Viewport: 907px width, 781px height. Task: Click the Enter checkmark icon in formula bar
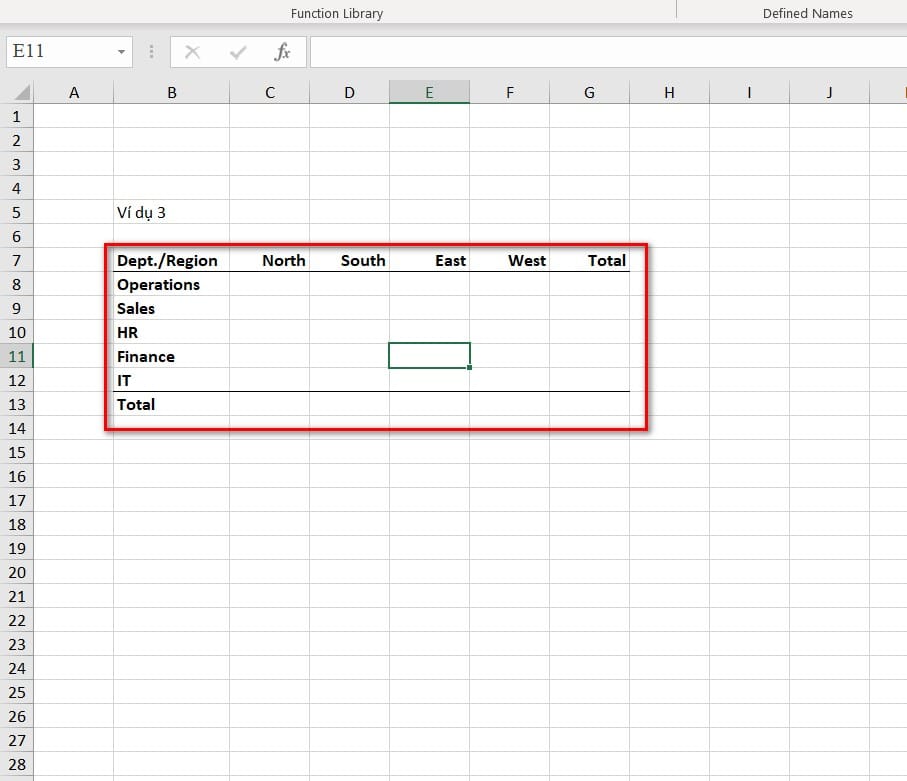pos(238,52)
